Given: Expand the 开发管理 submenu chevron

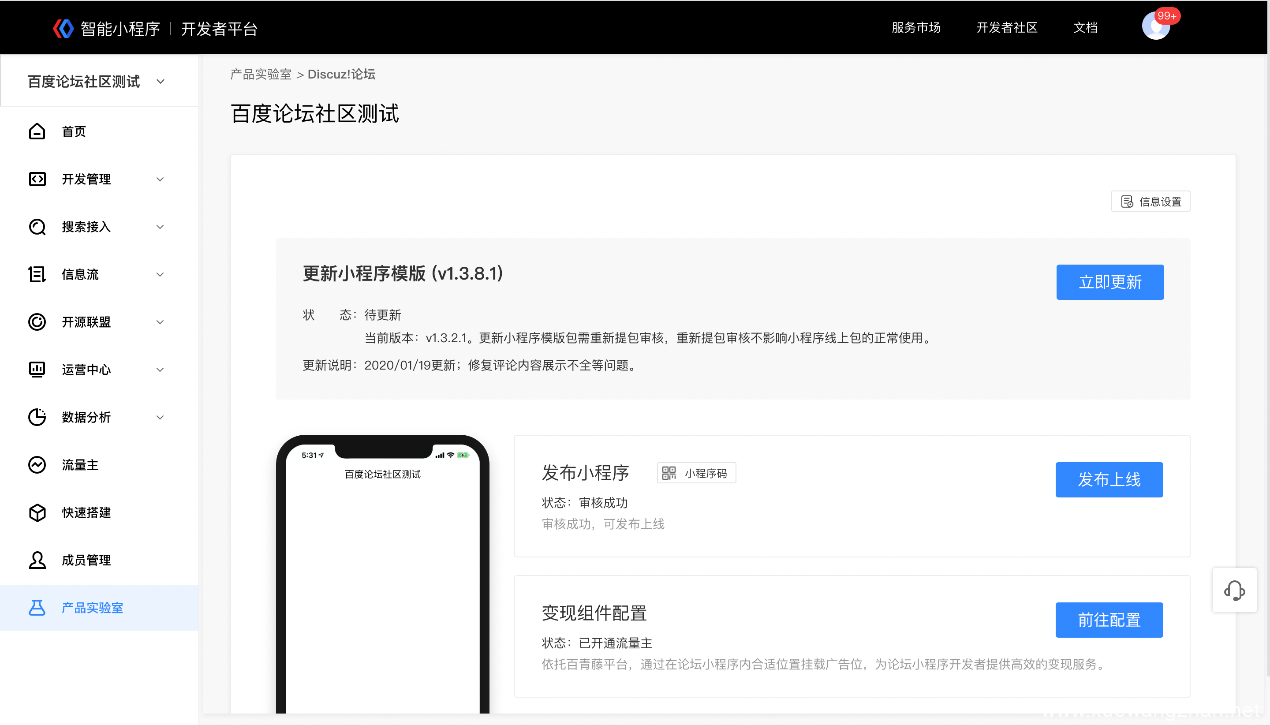Looking at the screenshot, I should (160, 180).
